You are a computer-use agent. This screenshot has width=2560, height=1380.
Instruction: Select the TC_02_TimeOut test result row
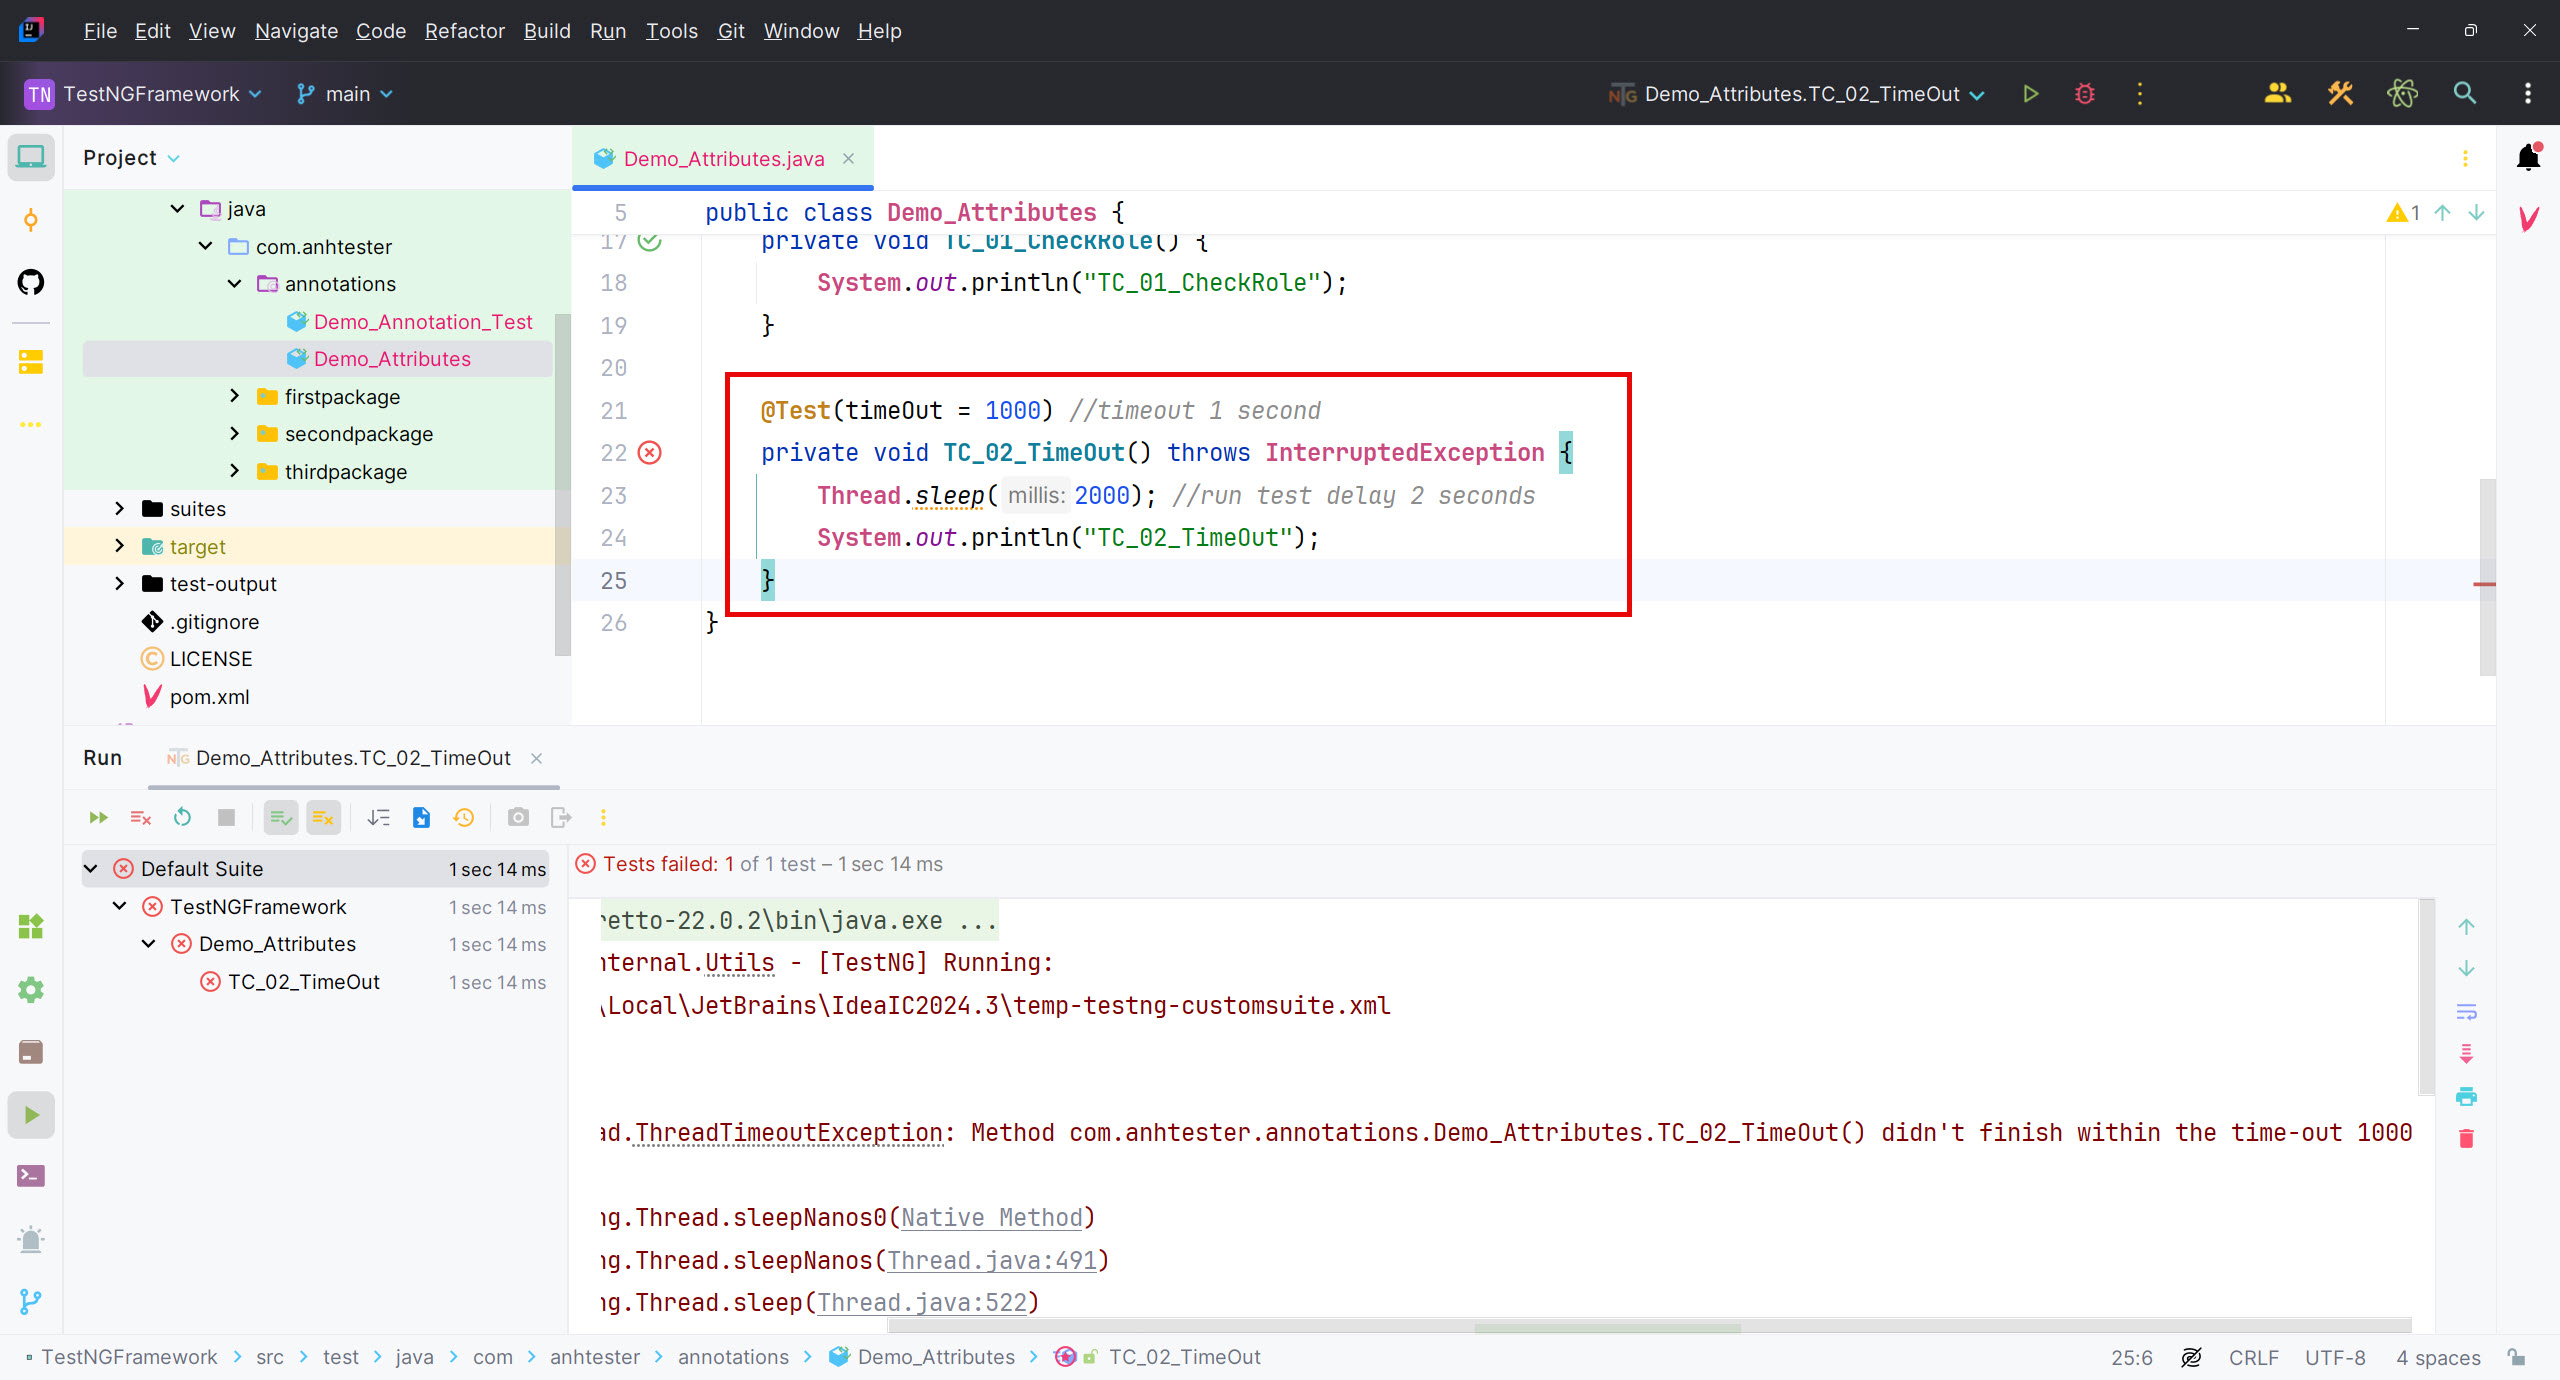(316, 982)
